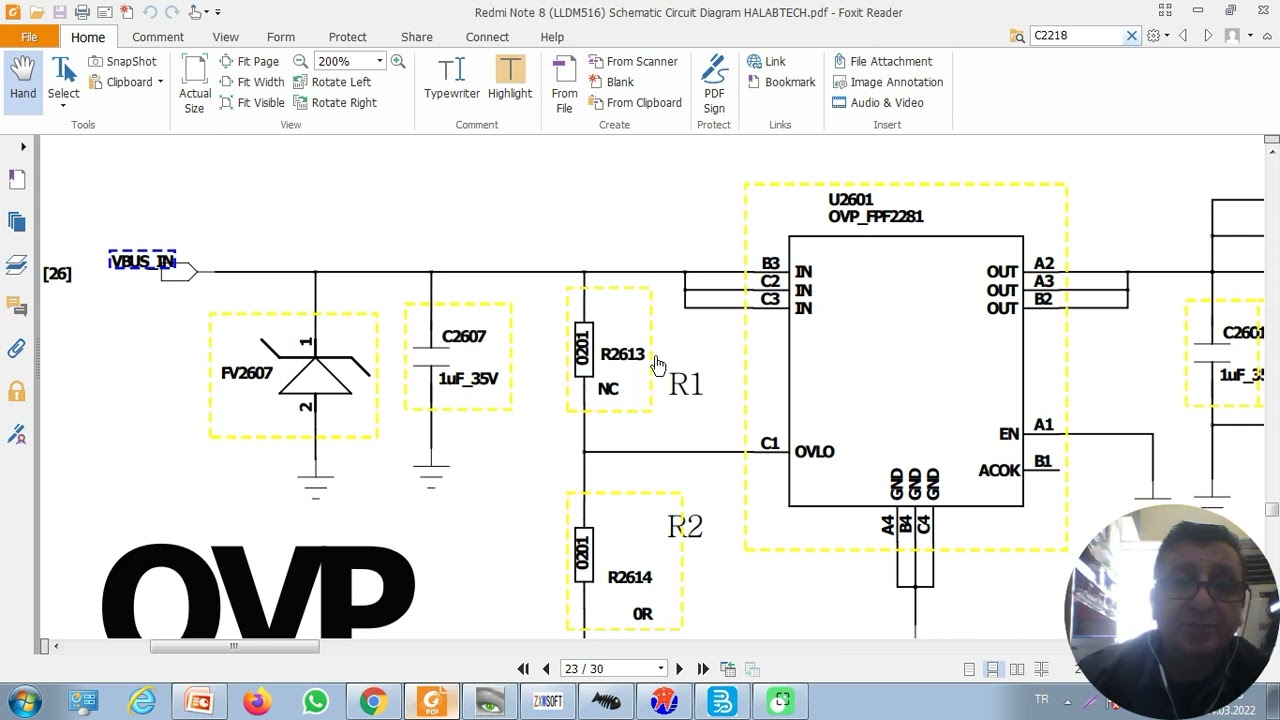The width and height of the screenshot is (1280, 720).
Task: Choose Fit Width view
Action: (251, 82)
